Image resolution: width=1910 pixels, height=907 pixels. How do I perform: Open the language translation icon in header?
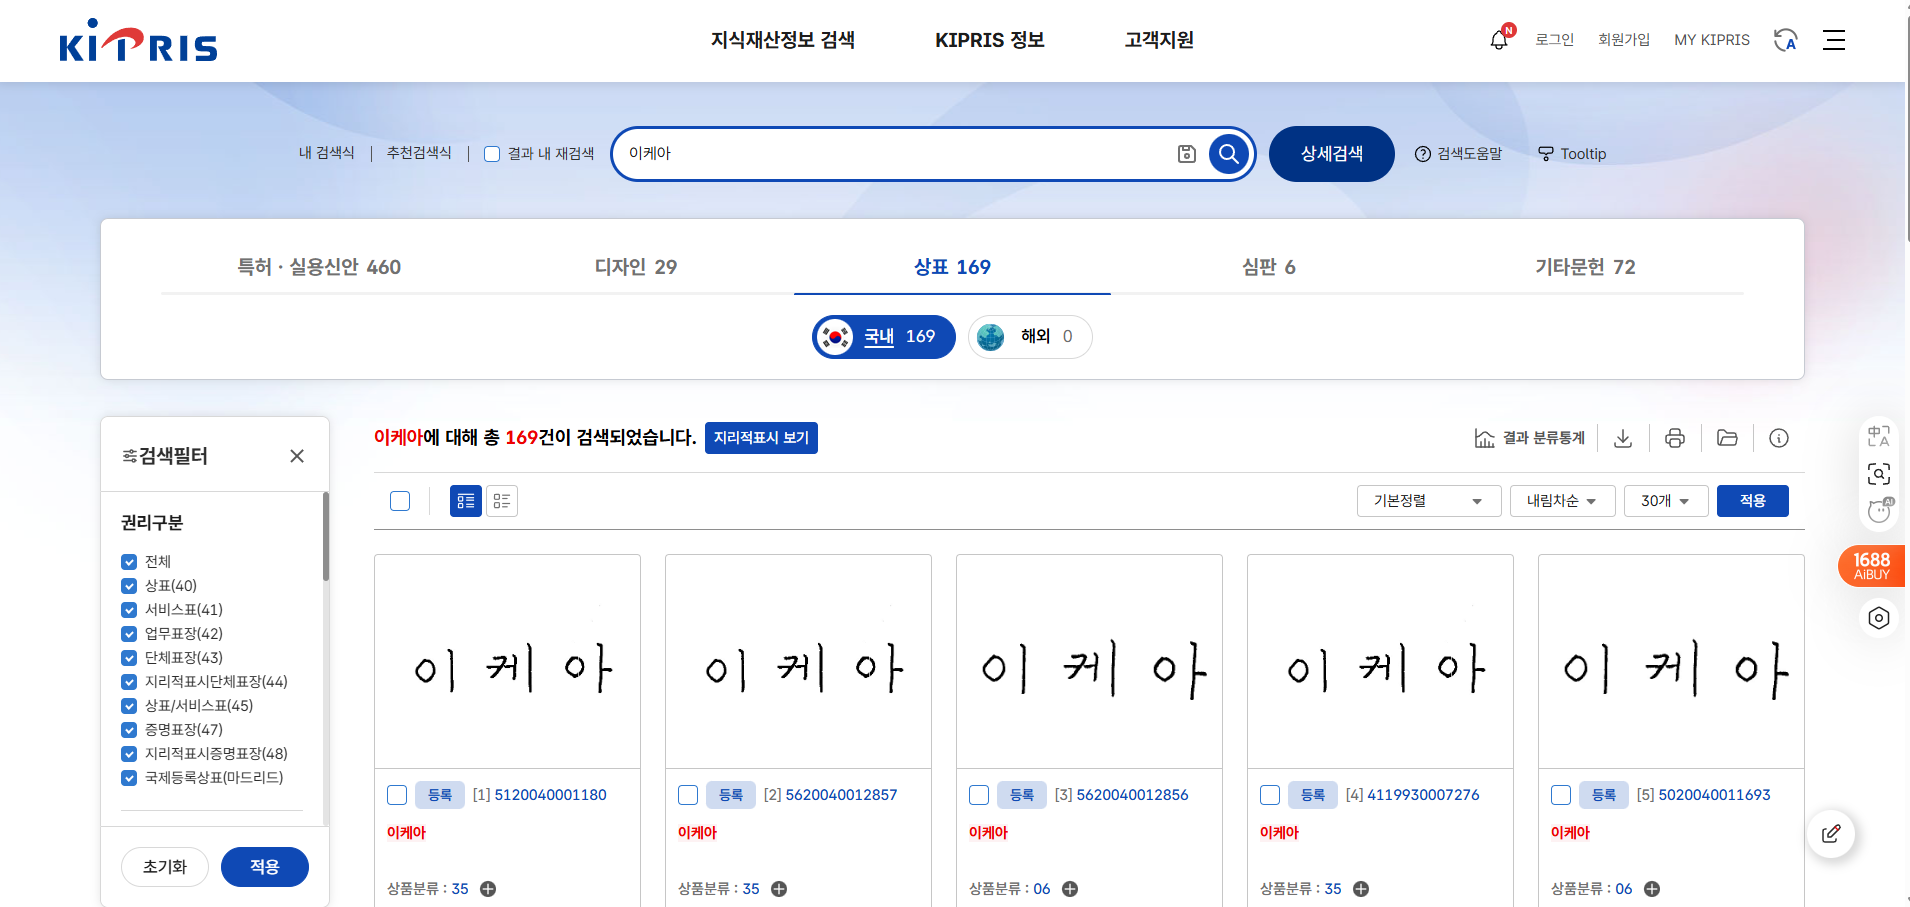(1785, 40)
